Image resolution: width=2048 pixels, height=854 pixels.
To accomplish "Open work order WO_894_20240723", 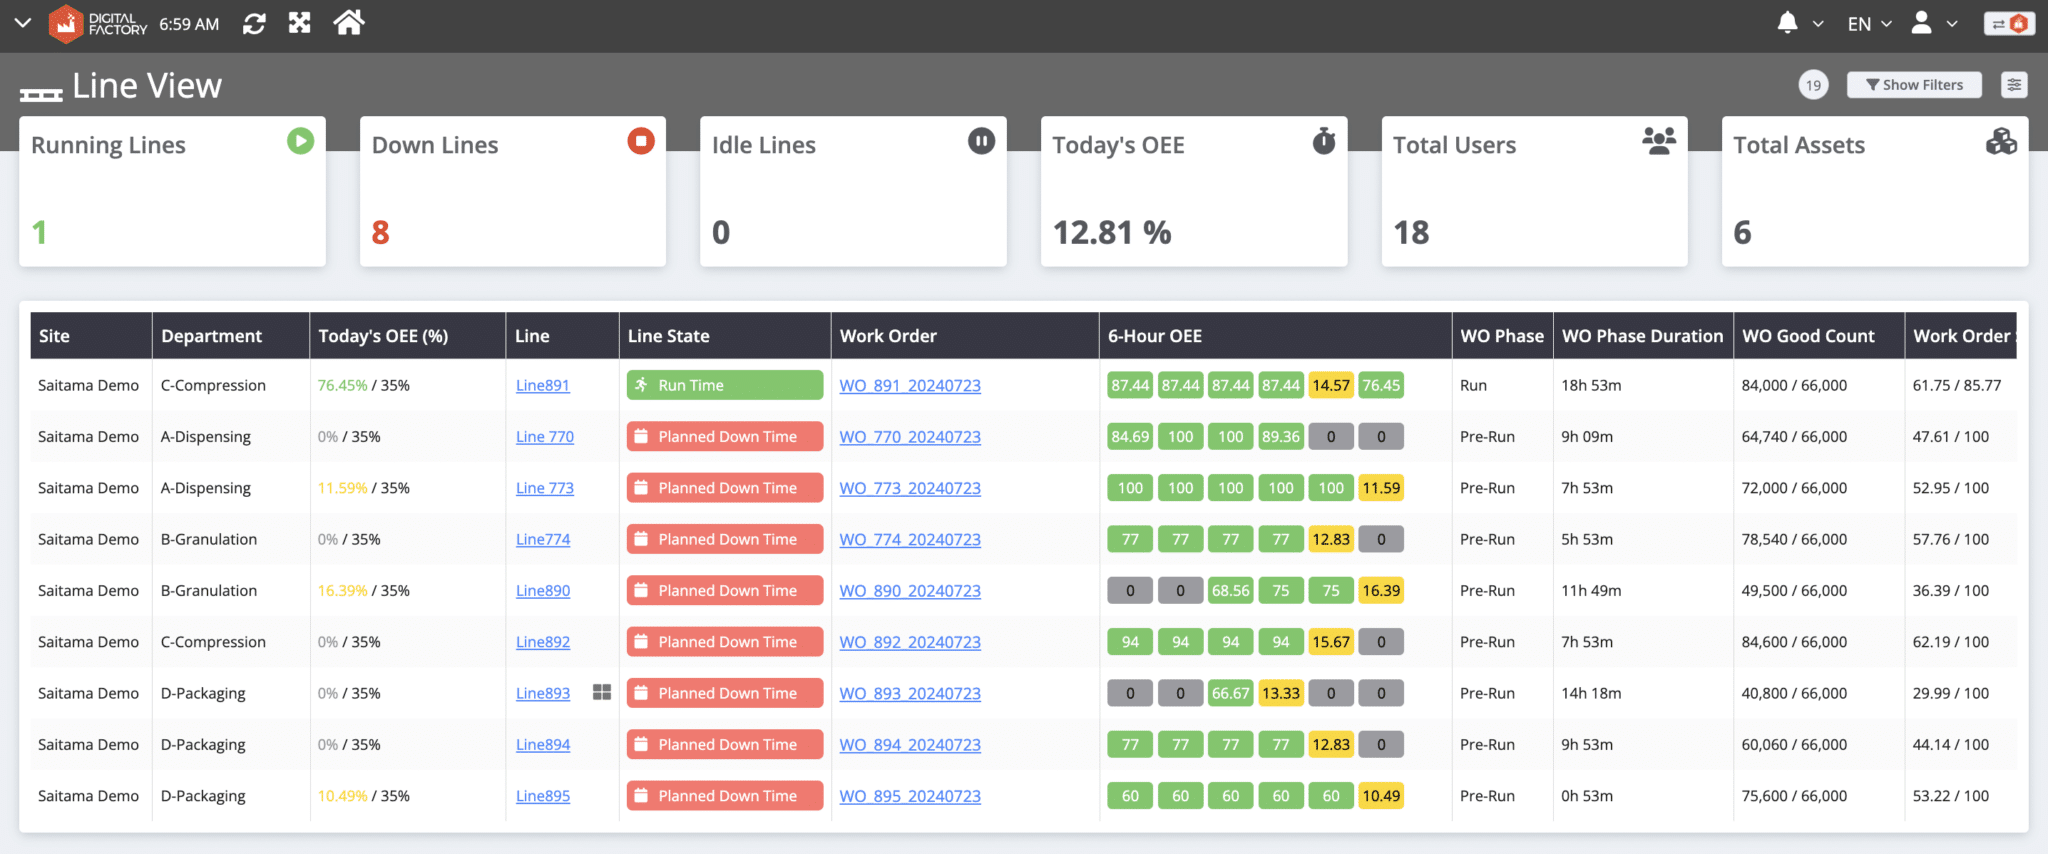I will [x=910, y=745].
